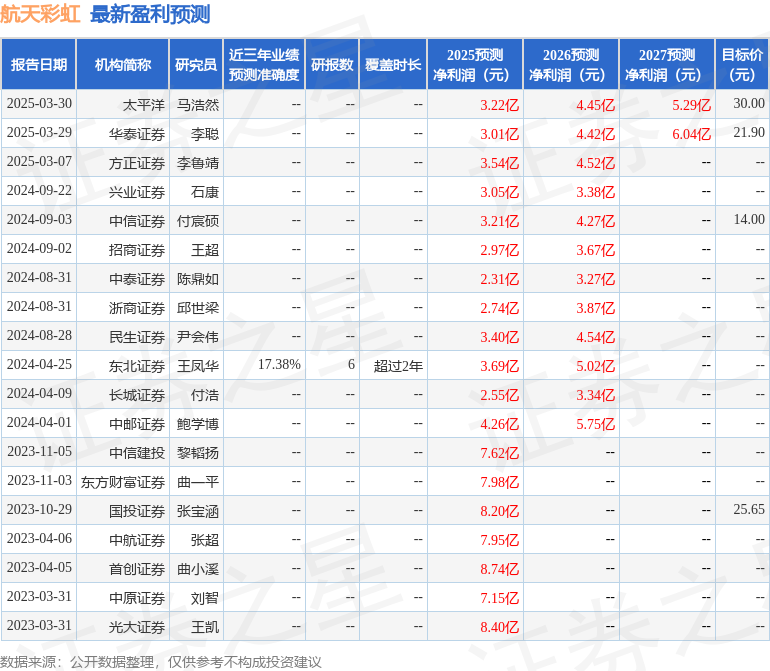Click analyst name 李聪
Viewport: 770px width, 671px height.
[205, 134]
